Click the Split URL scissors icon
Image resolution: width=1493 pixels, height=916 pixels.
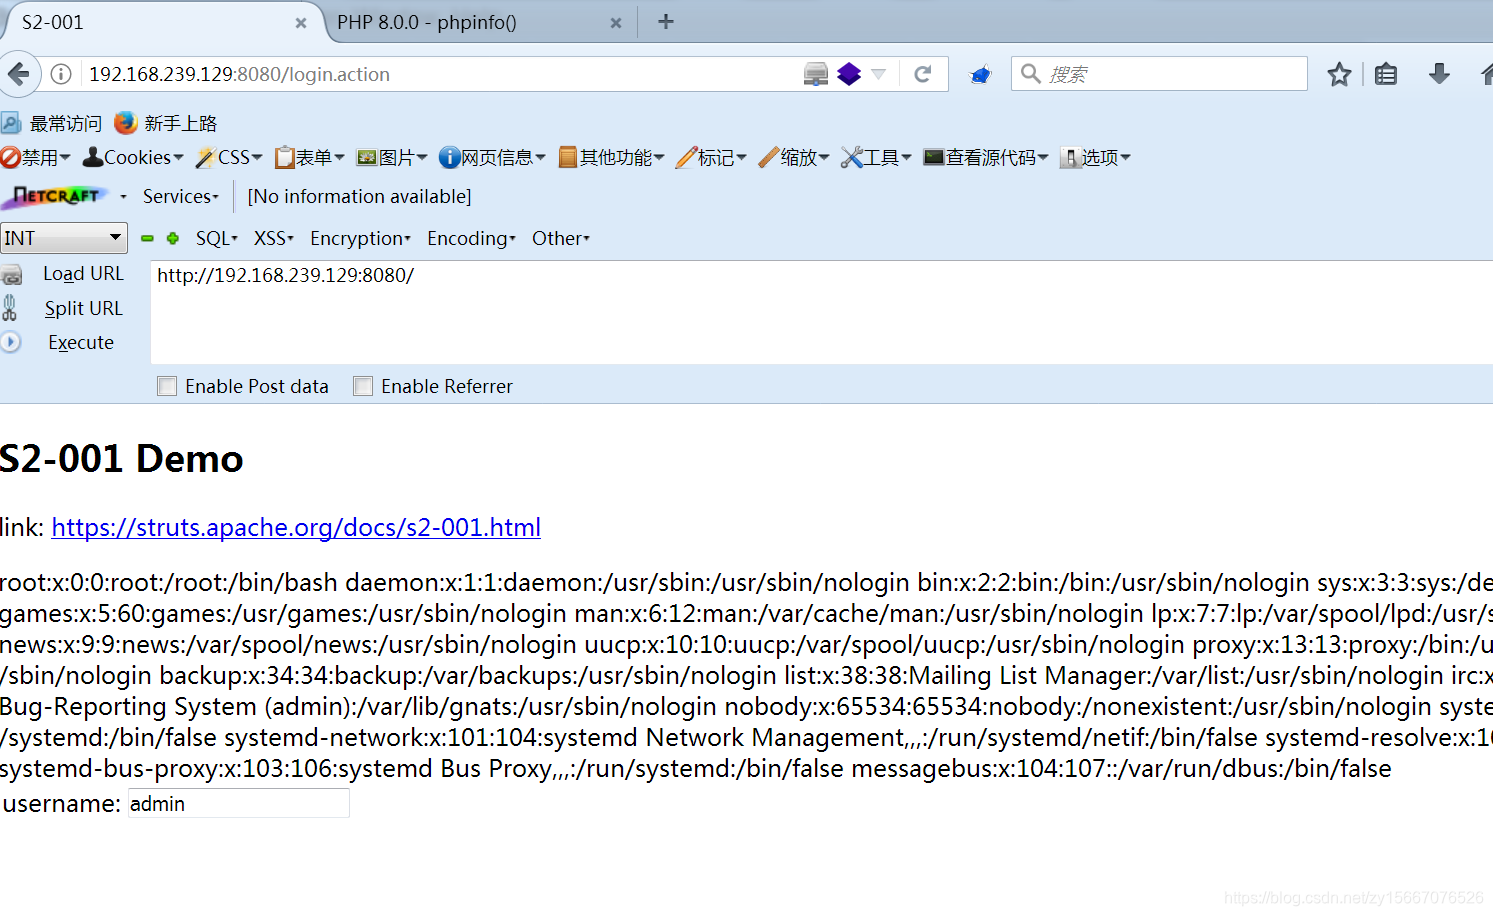[x=9, y=308]
